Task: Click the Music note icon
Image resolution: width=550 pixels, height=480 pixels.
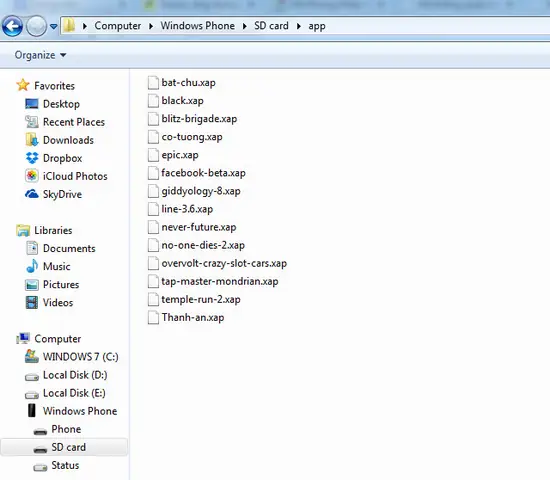Action: pos(32,266)
